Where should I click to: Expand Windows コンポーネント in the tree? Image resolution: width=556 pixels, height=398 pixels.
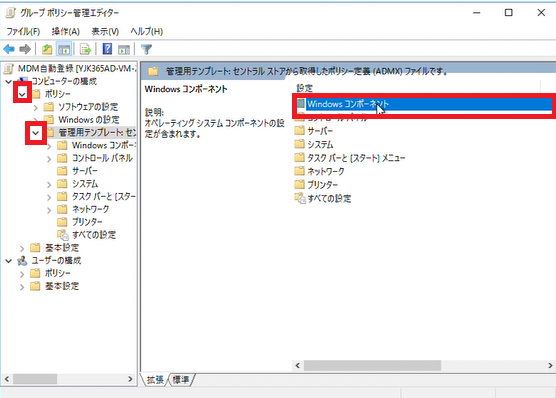point(49,146)
